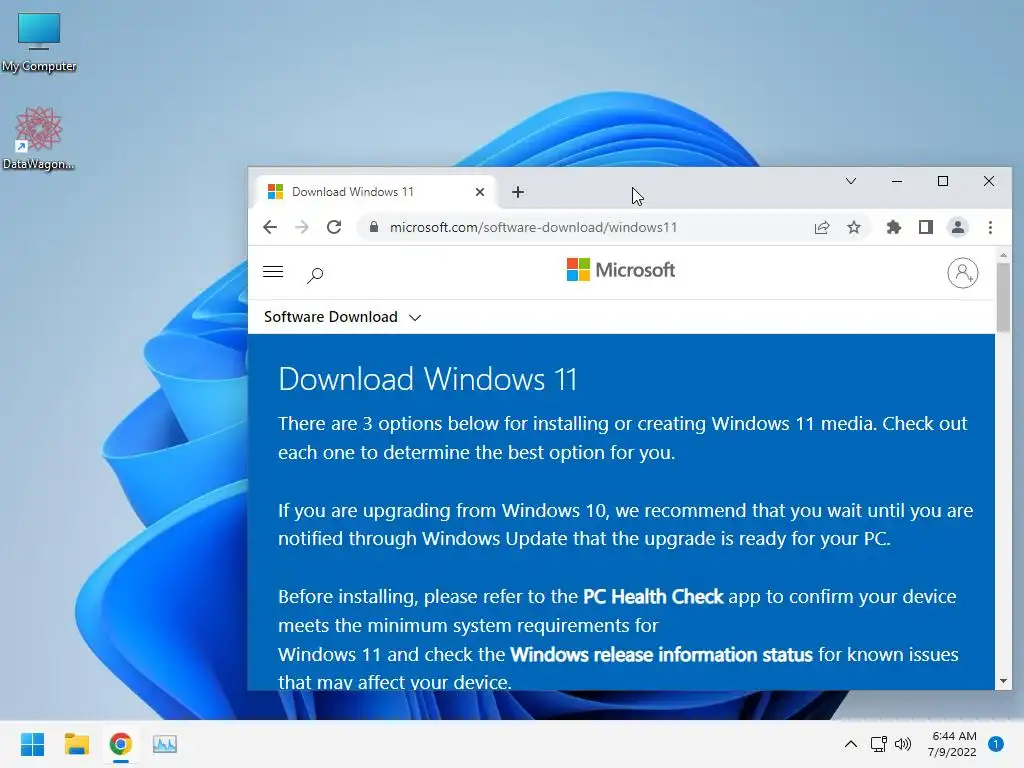Screen dimensions: 1024x768
Task: Open the My Computer desktop icon
Action: 39,42
